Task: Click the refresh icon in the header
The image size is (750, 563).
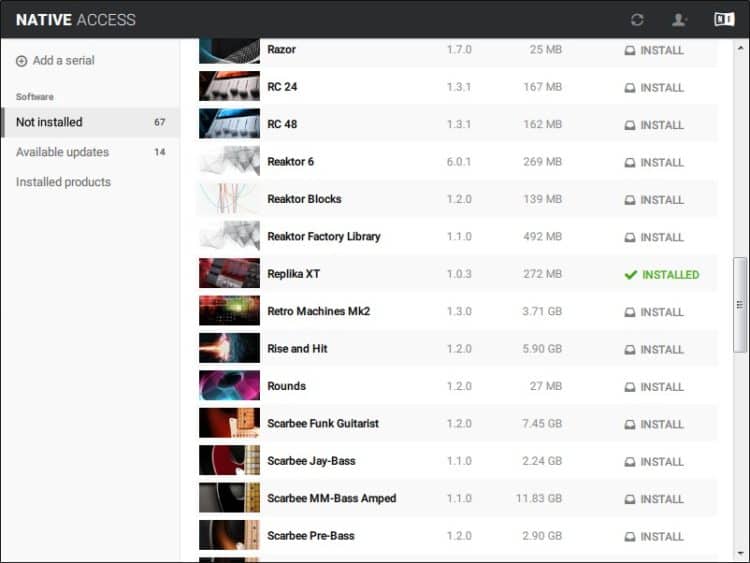Action: 637,20
